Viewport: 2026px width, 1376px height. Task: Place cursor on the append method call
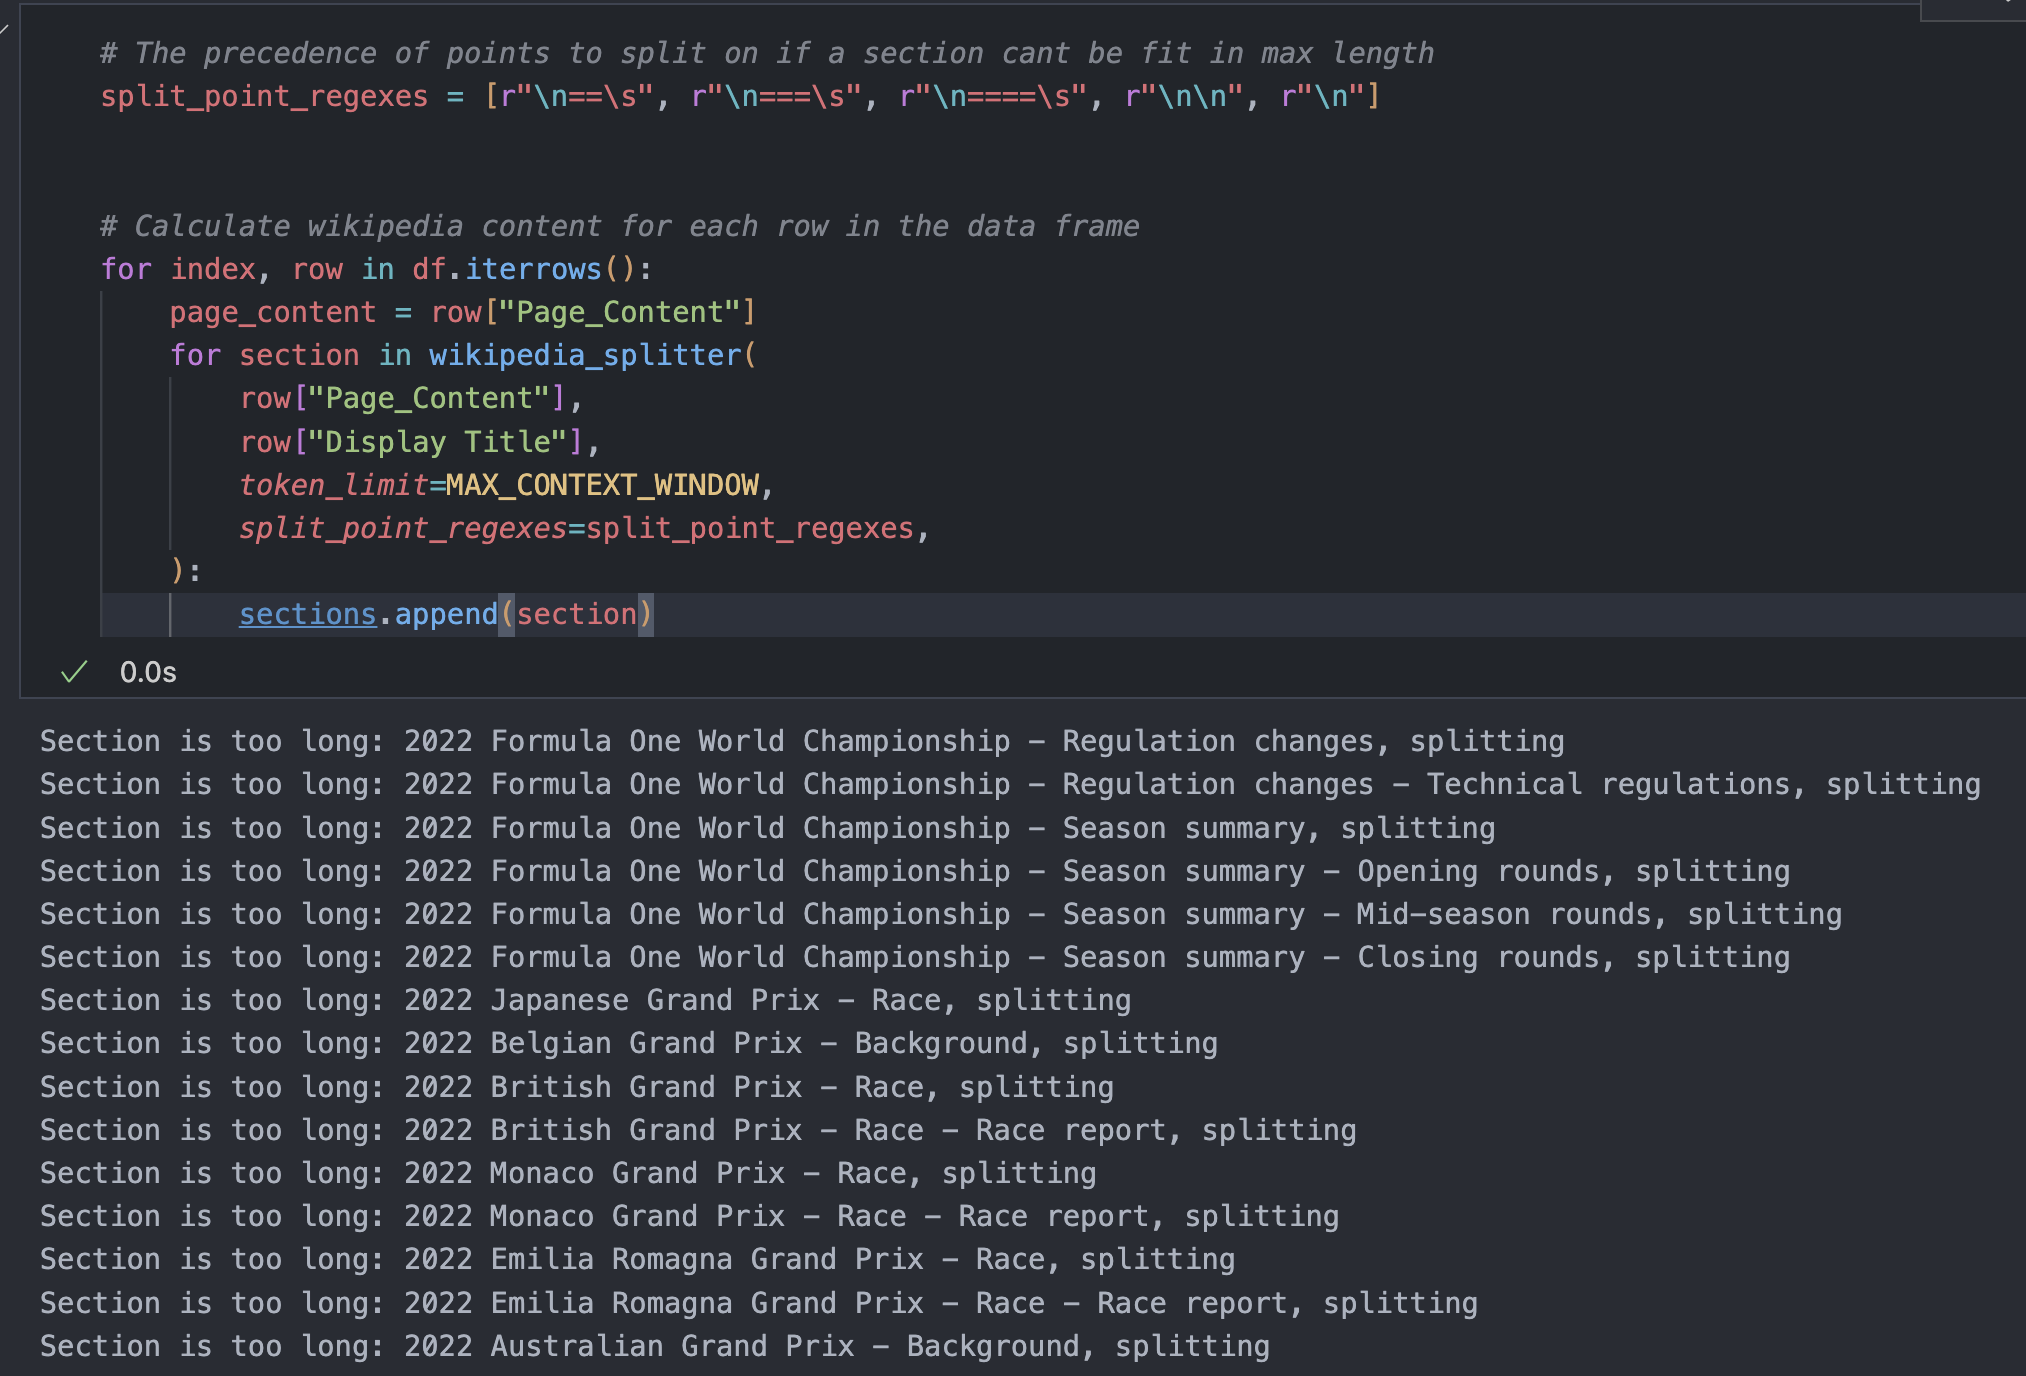click(x=446, y=614)
